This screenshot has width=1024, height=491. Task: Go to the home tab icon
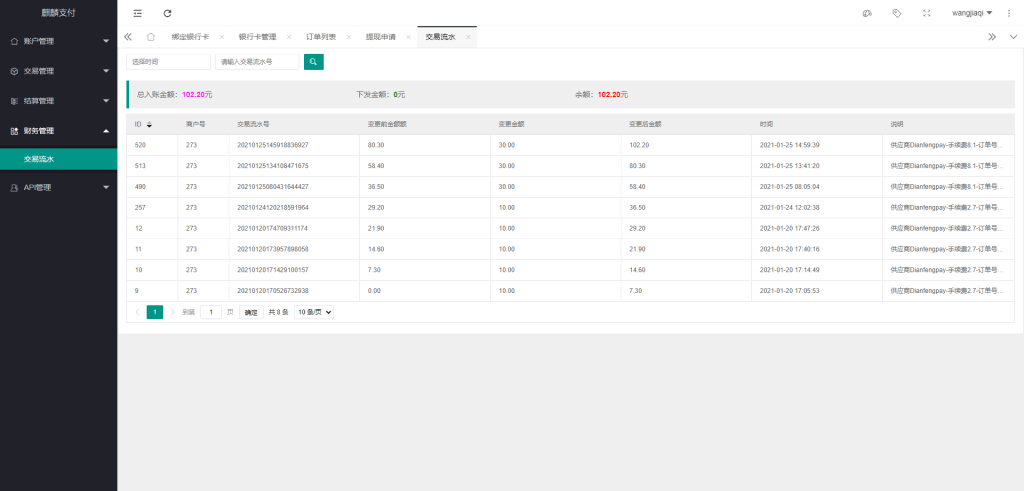pyautogui.click(x=150, y=37)
